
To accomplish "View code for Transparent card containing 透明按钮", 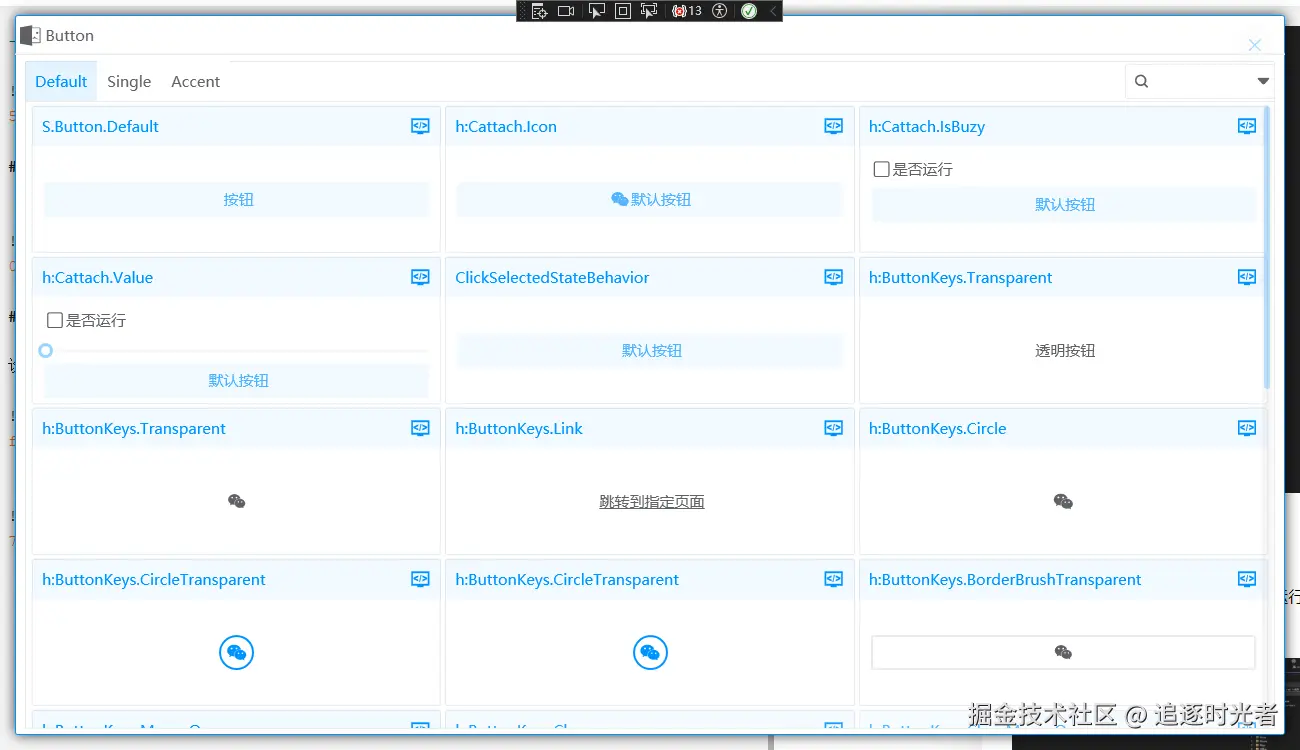I will (1246, 277).
